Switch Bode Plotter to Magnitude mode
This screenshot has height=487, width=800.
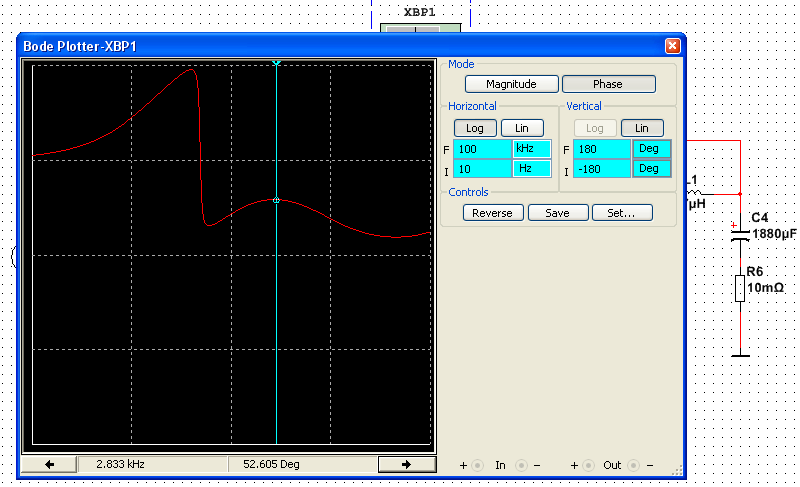click(512, 84)
